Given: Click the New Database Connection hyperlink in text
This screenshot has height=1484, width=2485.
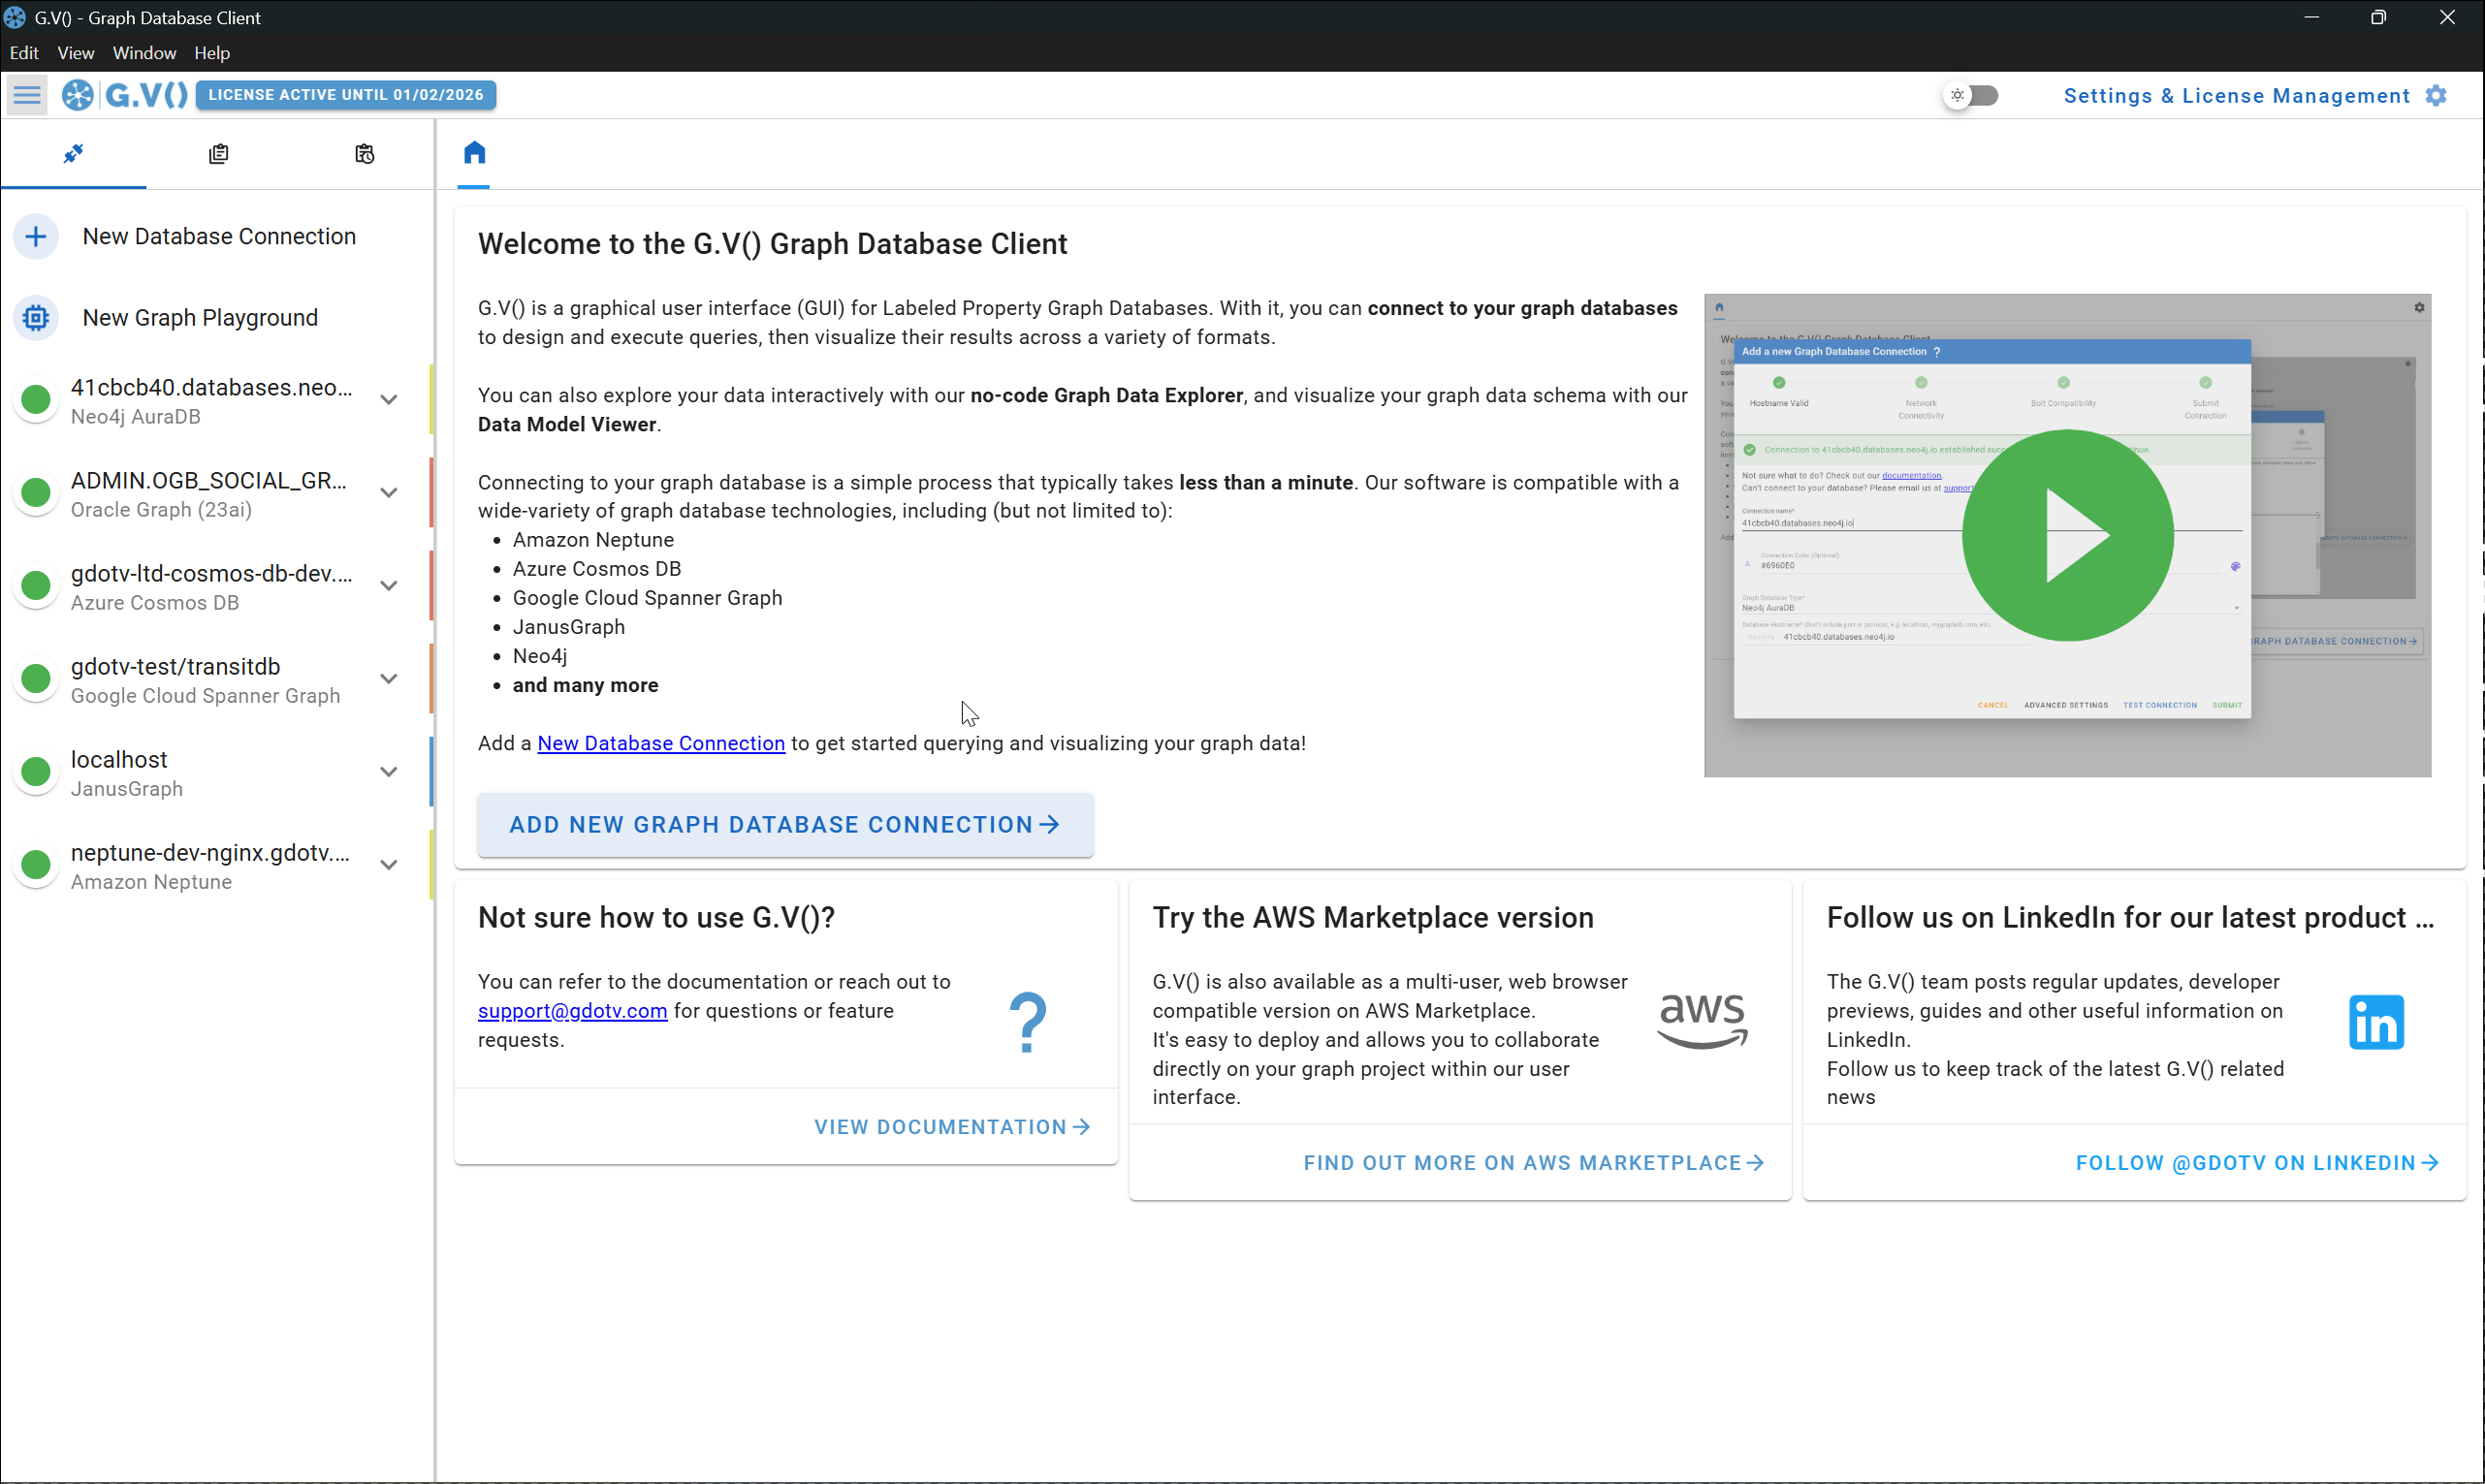Looking at the screenshot, I should pos(661,743).
